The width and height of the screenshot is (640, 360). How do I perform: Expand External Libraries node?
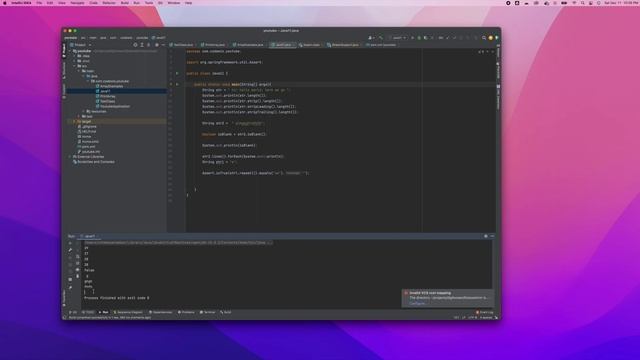pos(70,157)
